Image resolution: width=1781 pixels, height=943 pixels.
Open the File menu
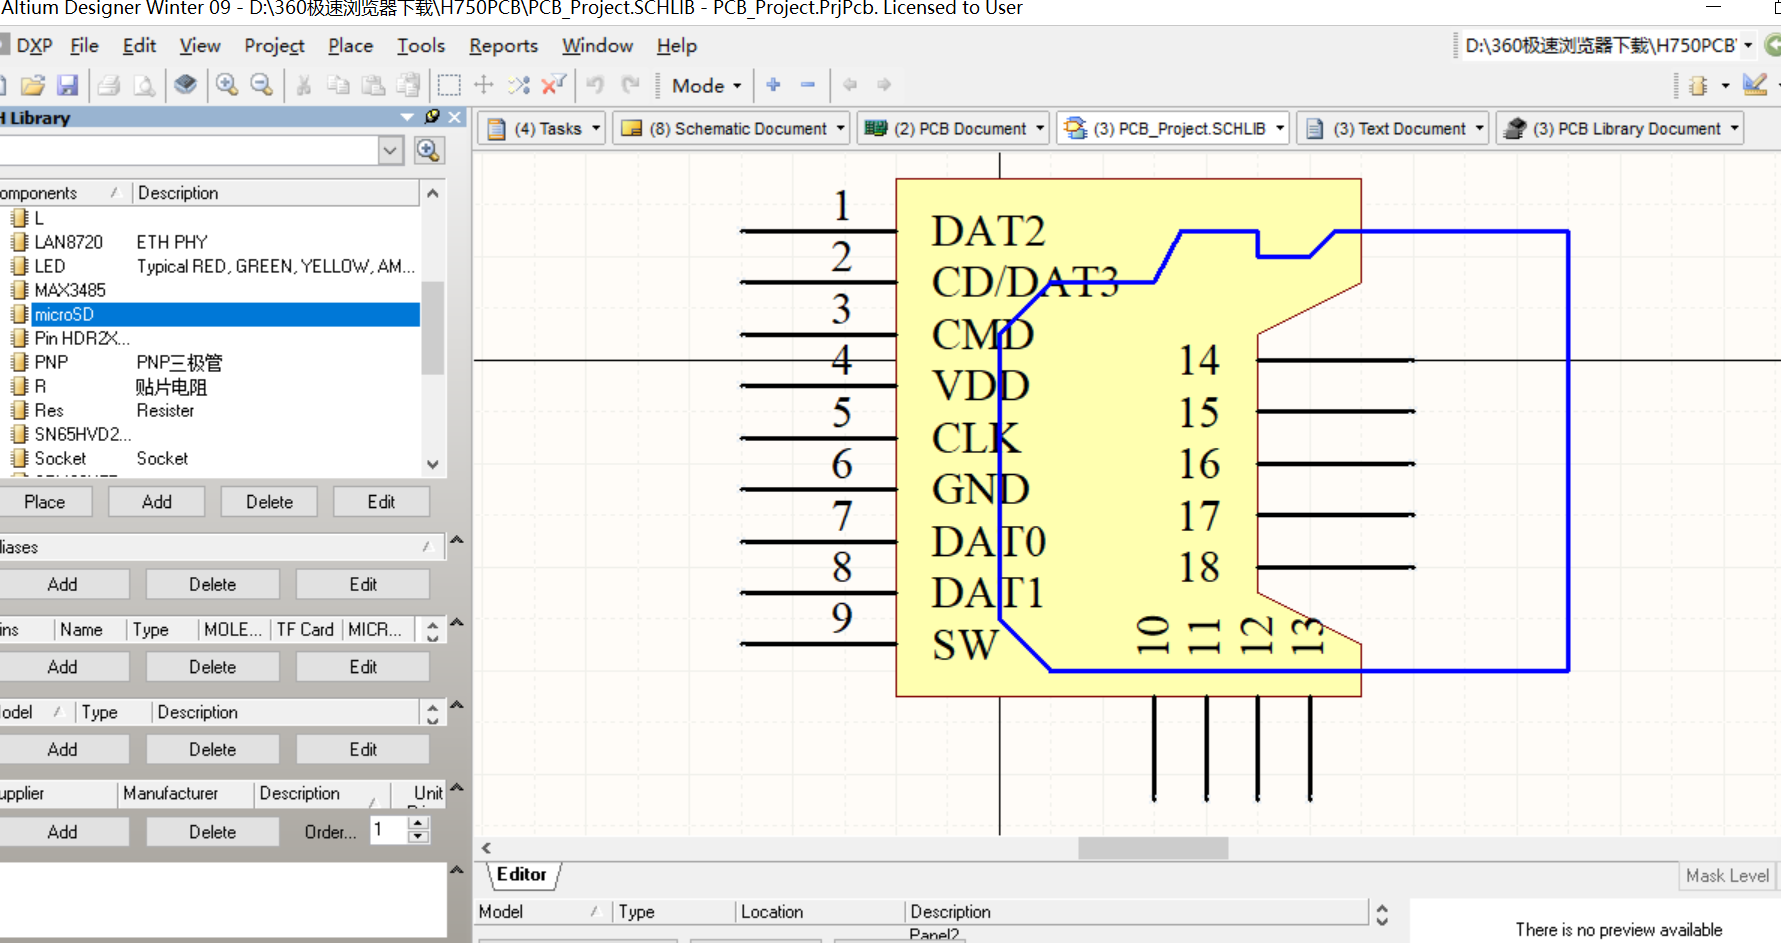(84, 46)
